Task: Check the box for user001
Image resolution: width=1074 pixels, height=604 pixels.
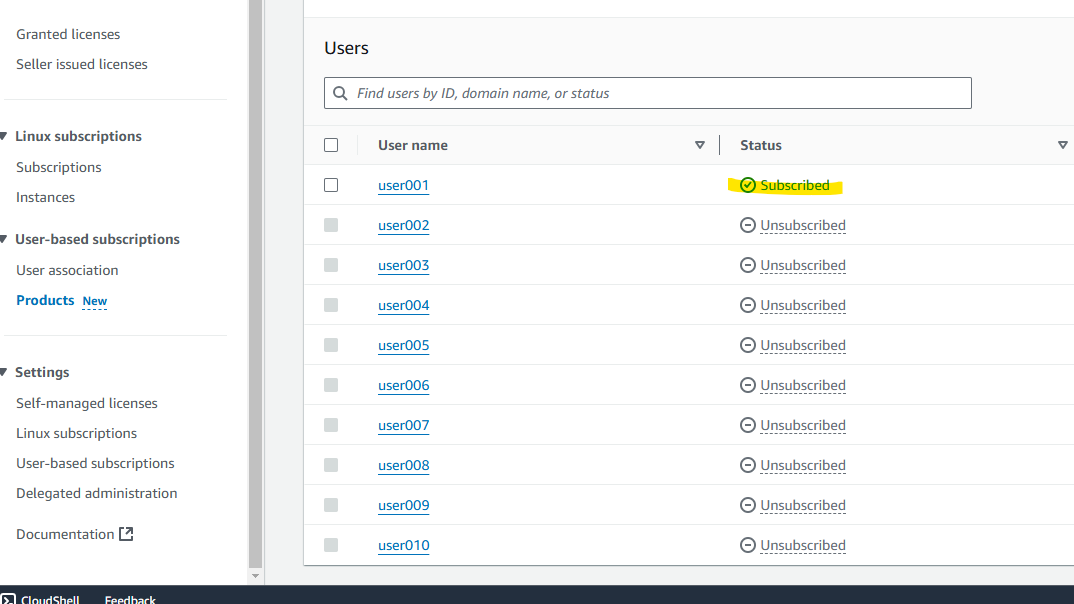Action: point(331,185)
